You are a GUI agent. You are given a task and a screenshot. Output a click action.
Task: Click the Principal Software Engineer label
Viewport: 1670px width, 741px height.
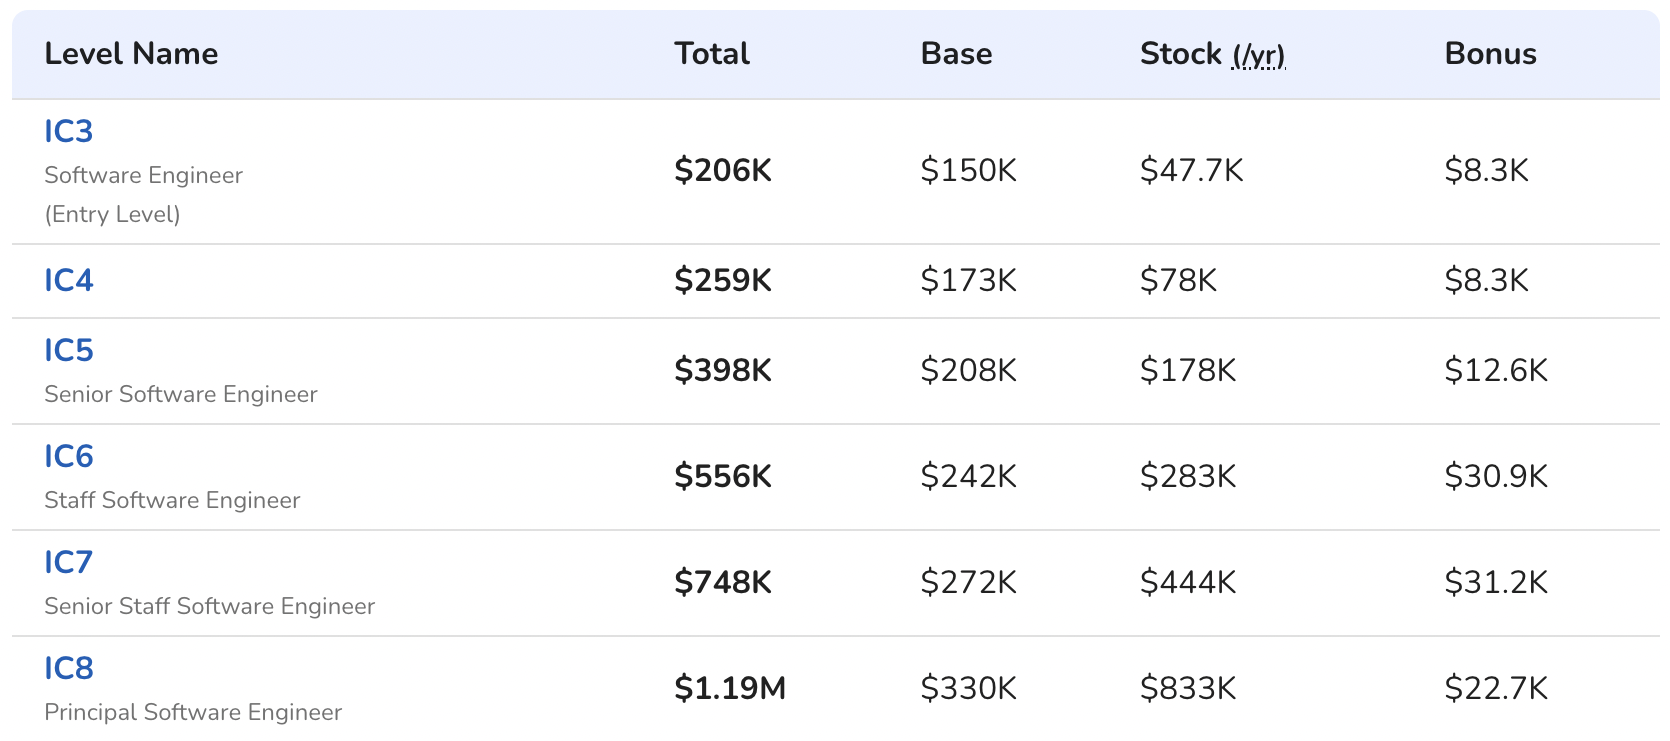click(x=192, y=712)
